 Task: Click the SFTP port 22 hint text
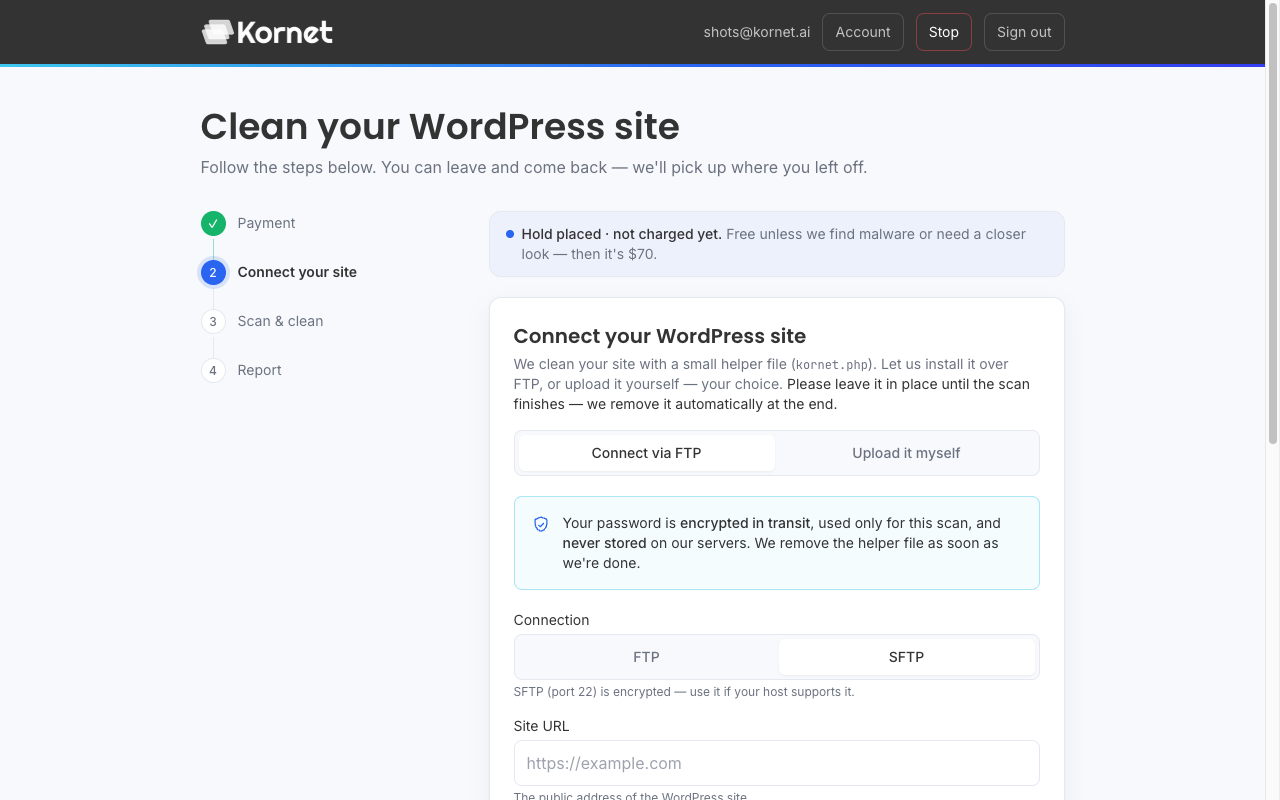[684, 692]
